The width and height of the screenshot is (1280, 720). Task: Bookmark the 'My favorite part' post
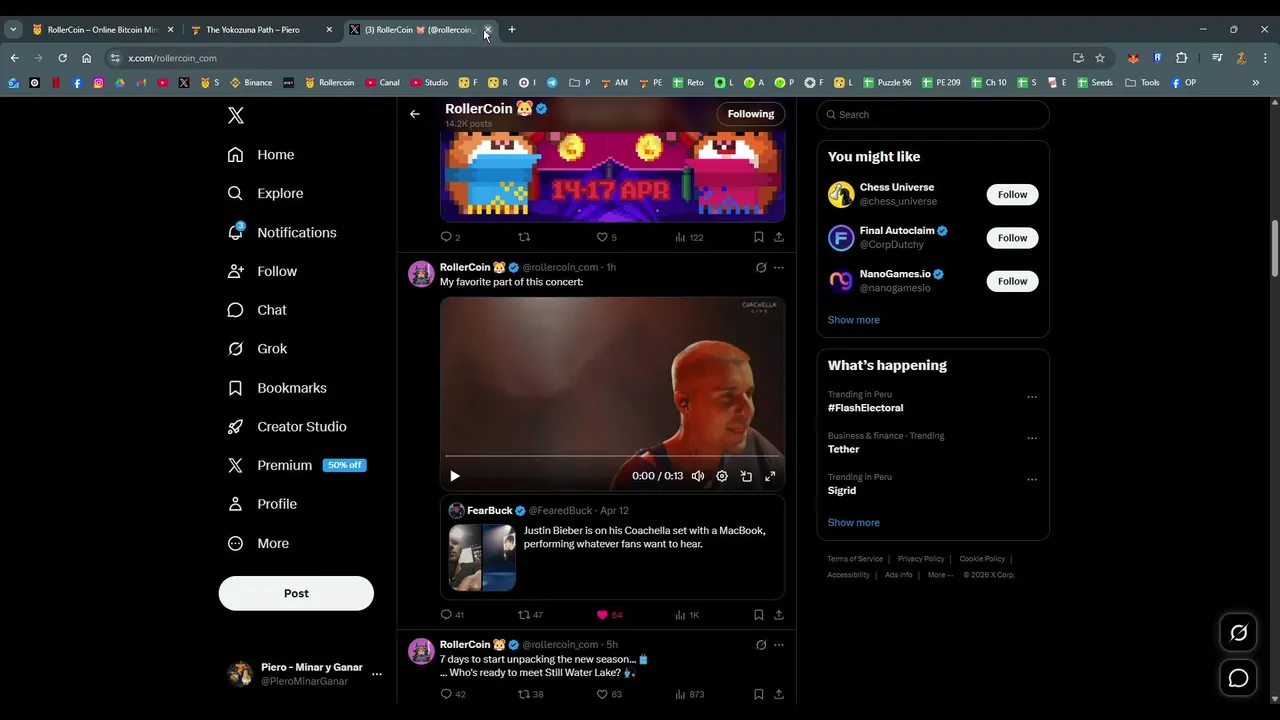tap(758, 615)
